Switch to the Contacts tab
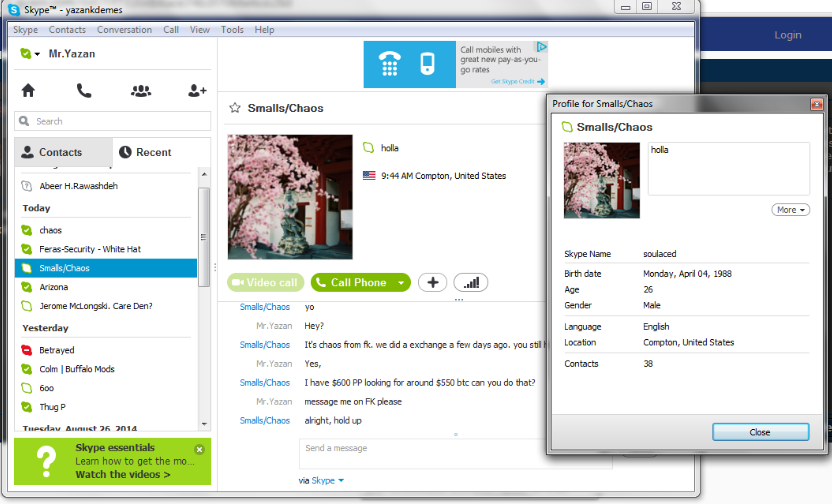Screen dimensions: 832x504 [64, 152]
